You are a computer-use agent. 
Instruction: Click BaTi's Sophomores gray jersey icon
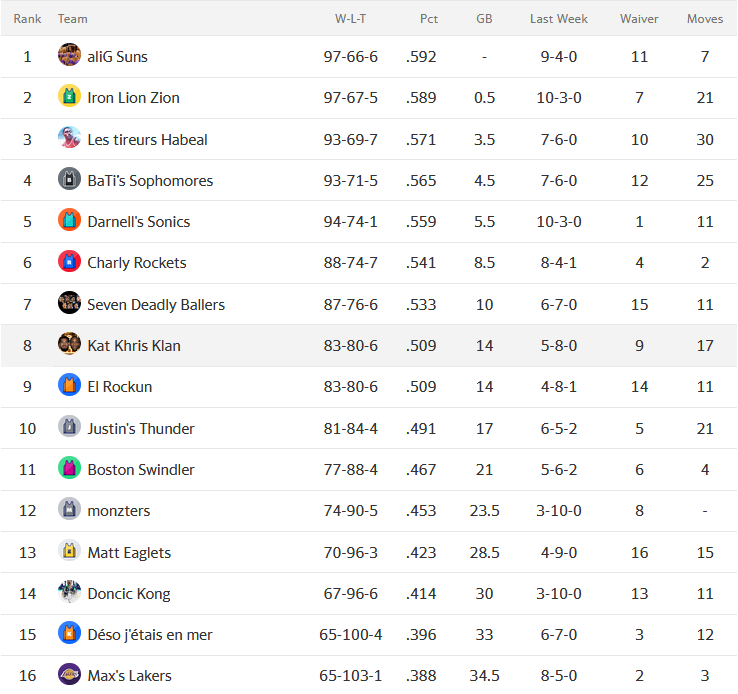[x=69, y=179]
